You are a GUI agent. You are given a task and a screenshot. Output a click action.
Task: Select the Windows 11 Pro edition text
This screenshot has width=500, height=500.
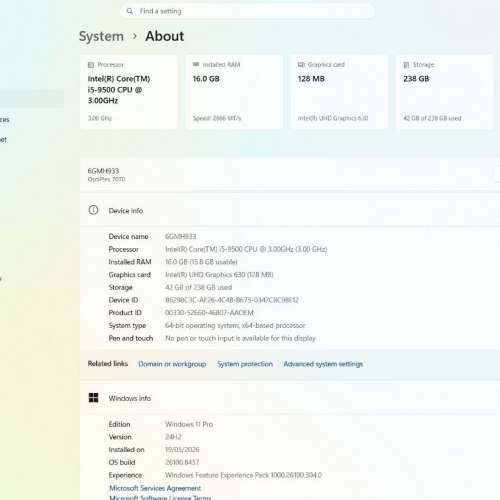pyautogui.click(x=189, y=424)
